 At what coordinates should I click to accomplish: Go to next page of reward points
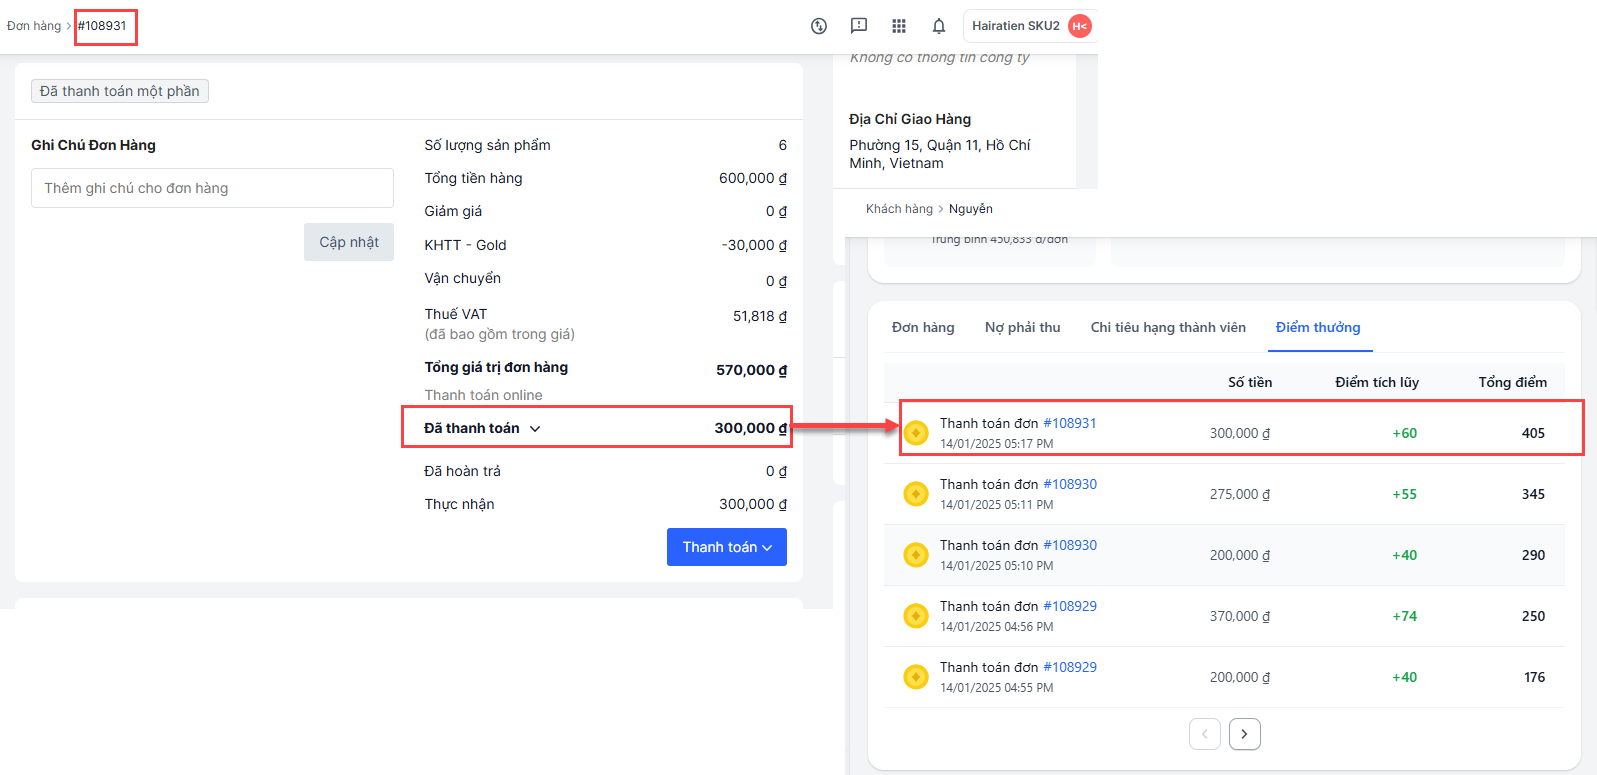point(1244,734)
